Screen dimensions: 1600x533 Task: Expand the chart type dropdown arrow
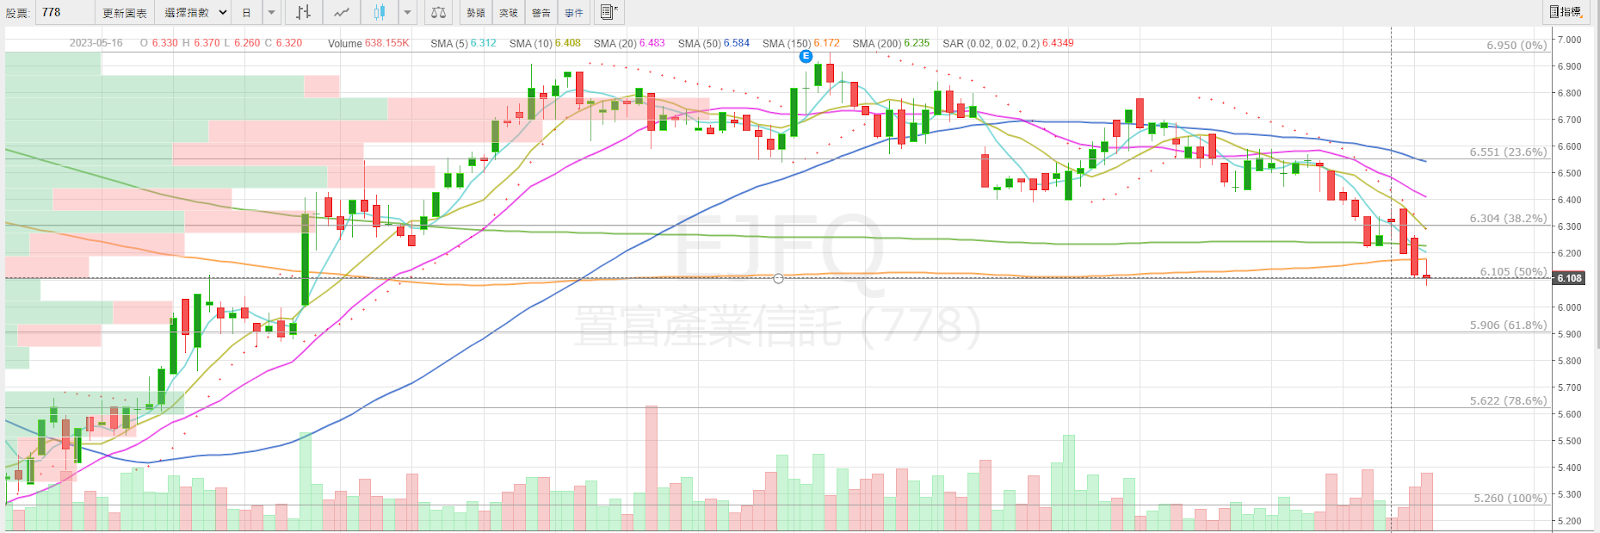(407, 13)
